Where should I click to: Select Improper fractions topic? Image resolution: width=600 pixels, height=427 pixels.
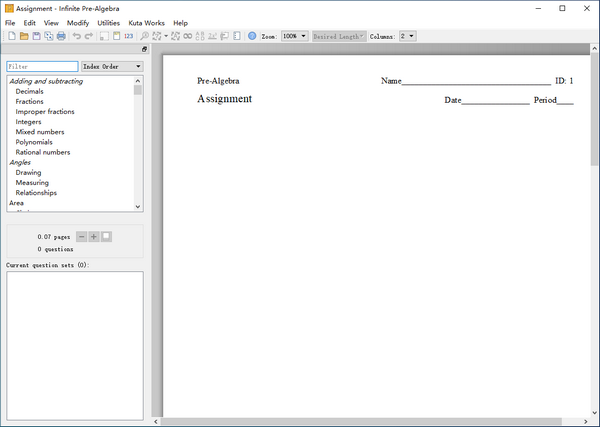(x=45, y=112)
